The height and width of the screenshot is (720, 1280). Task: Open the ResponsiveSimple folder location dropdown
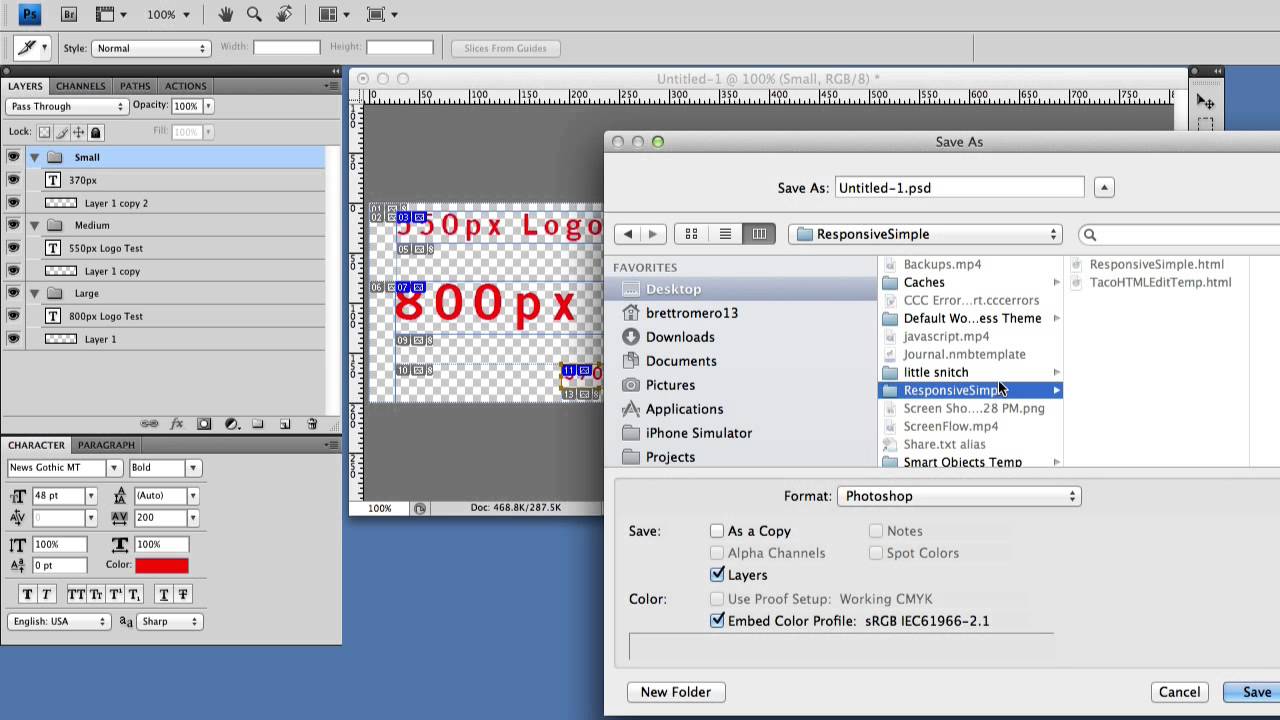tap(925, 234)
